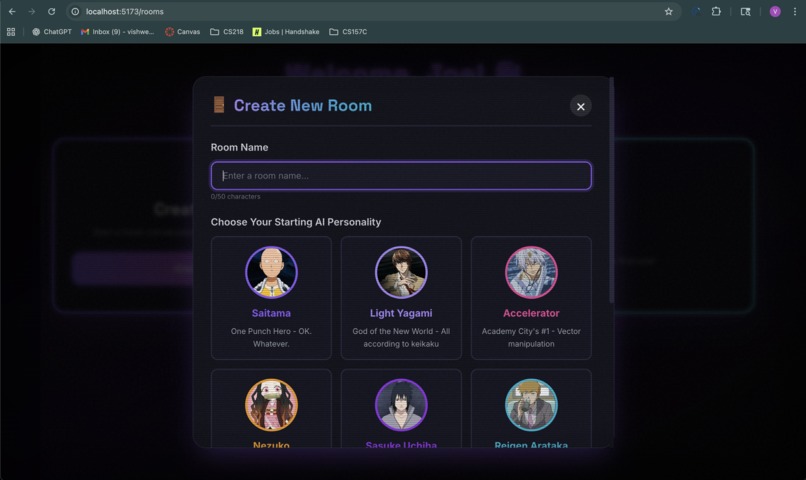Viewport: 806px width, 480px height.
Task: Select the Light Yagami avatar image
Action: (x=401, y=272)
